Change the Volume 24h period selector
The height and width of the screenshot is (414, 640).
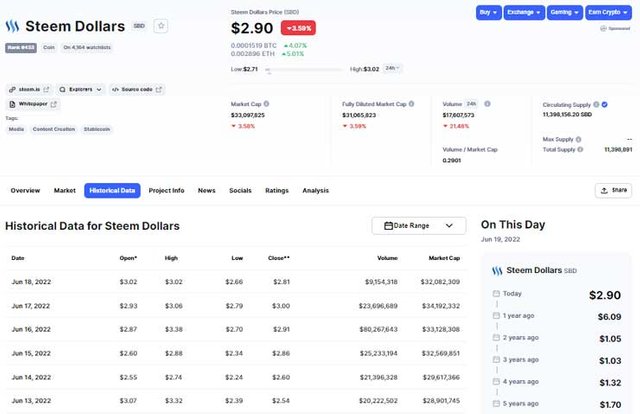(471, 104)
